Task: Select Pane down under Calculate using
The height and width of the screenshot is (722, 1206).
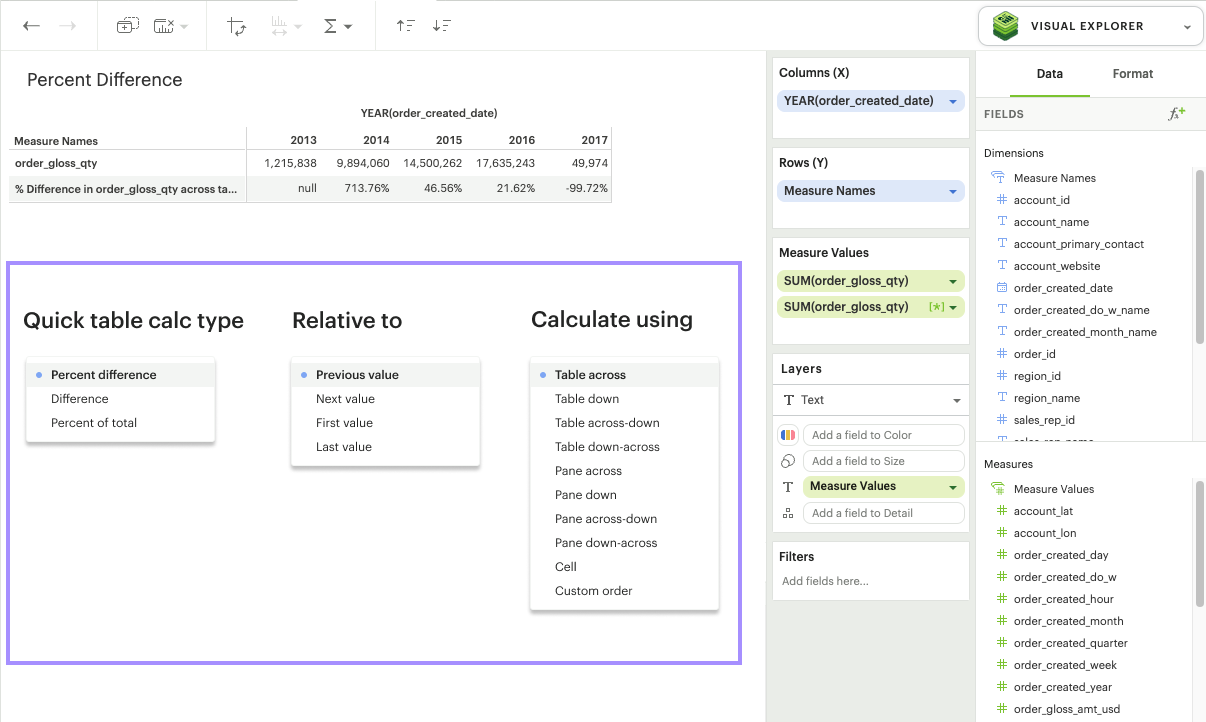Action: 586,495
